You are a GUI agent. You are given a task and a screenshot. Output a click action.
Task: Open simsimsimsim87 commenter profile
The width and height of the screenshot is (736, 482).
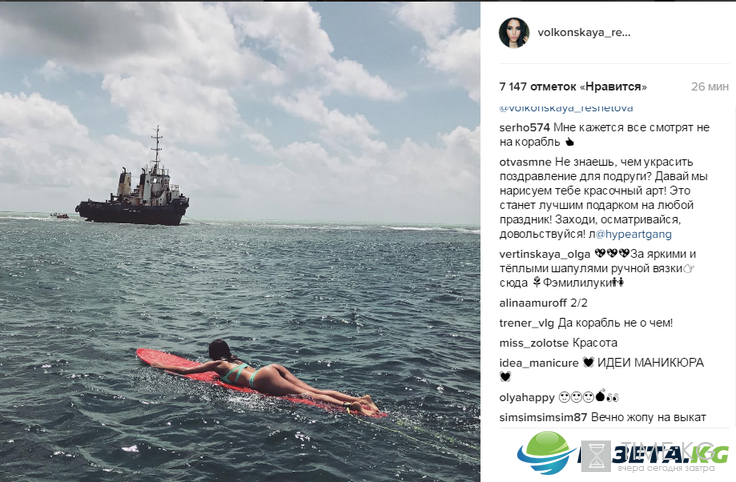tap(543, 417)
